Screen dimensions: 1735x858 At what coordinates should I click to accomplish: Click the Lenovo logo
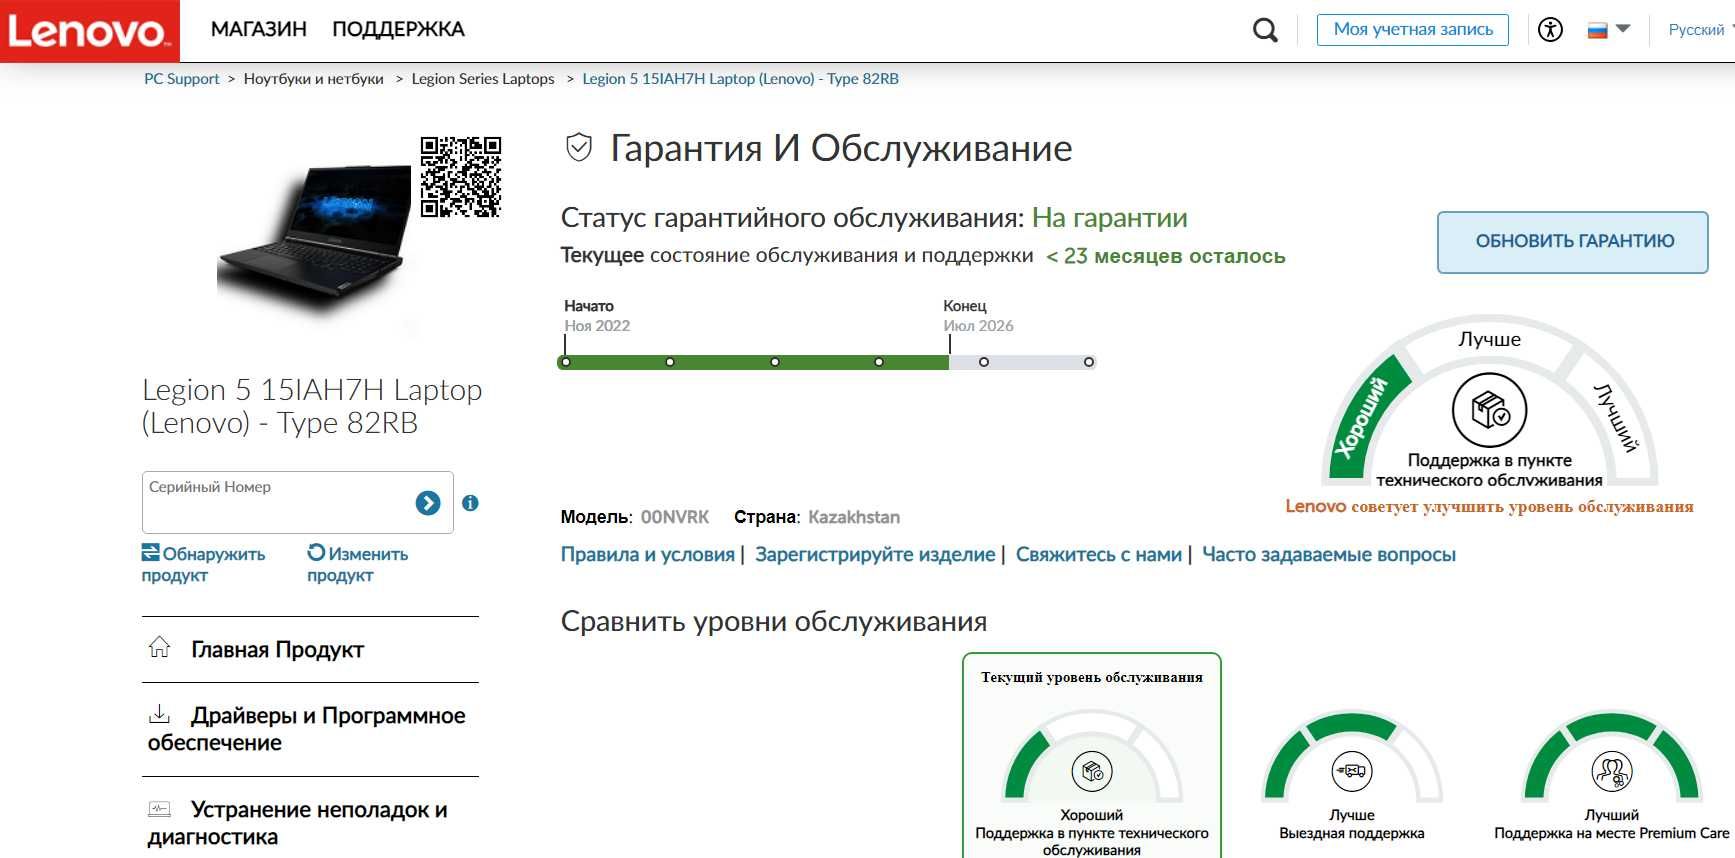(x=89, y=31)
